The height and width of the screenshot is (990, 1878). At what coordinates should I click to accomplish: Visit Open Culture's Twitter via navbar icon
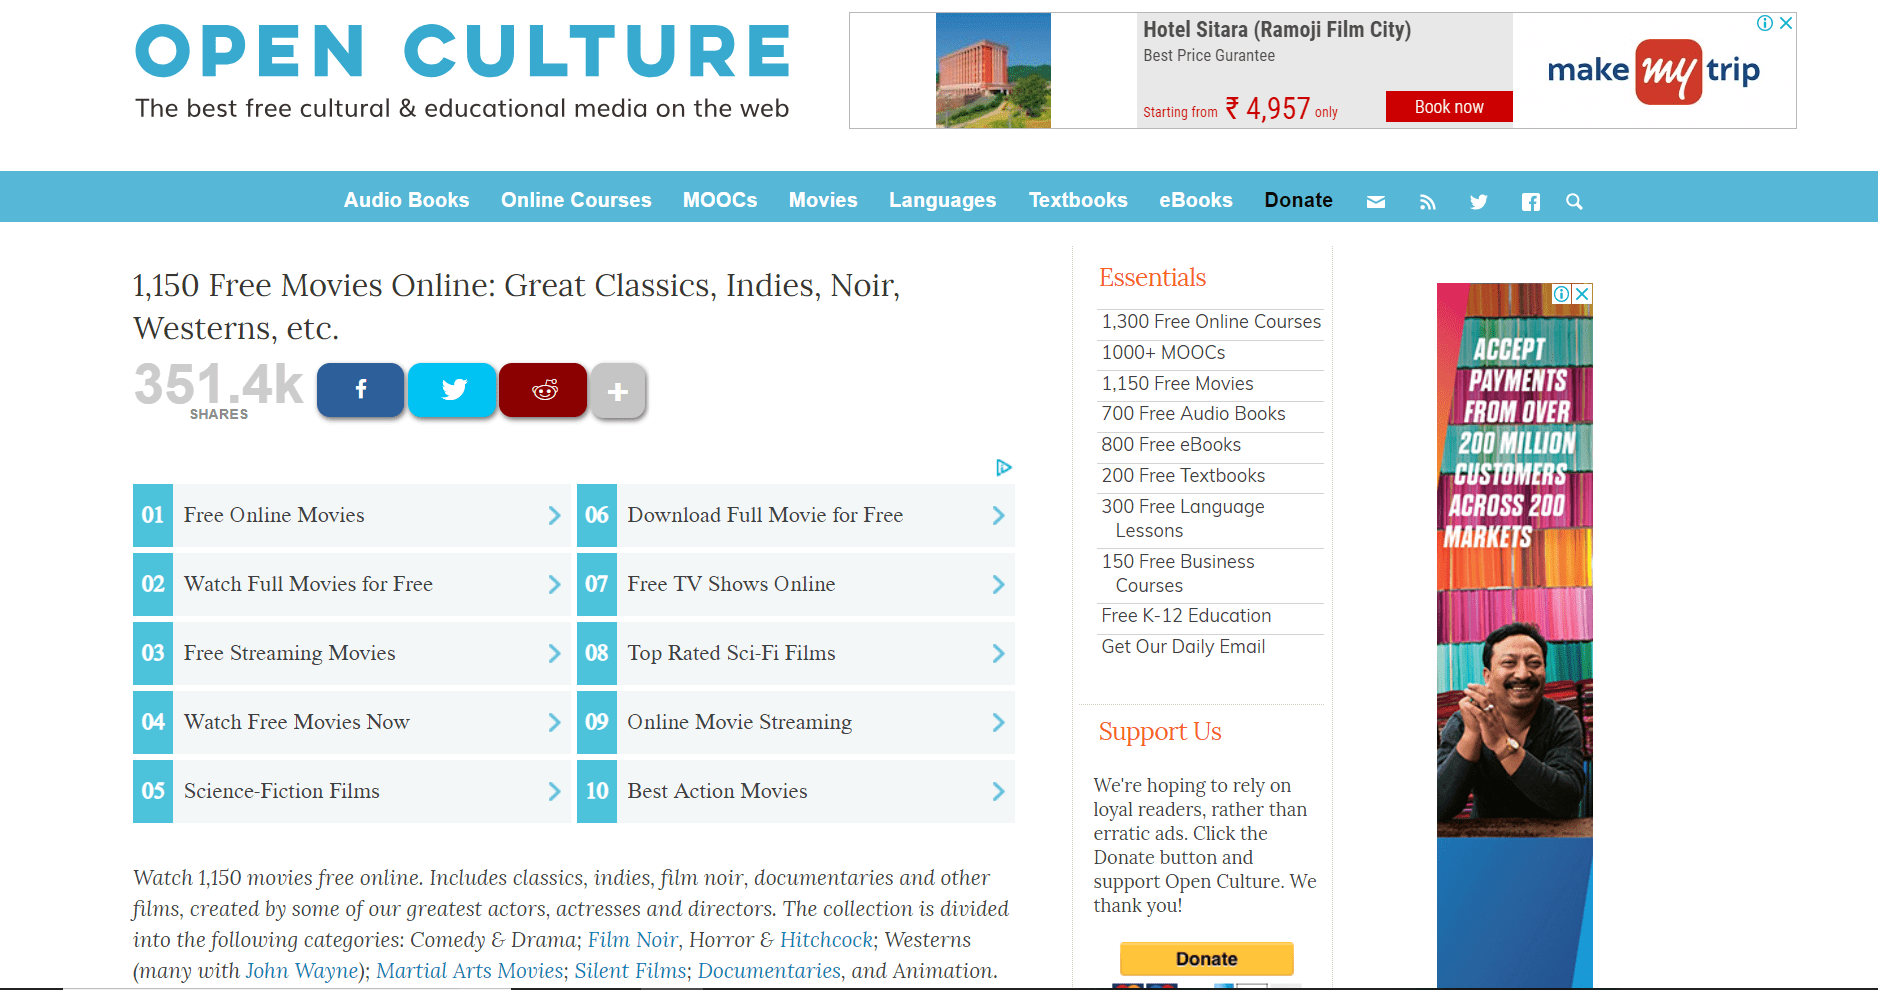pos(1479,201)
